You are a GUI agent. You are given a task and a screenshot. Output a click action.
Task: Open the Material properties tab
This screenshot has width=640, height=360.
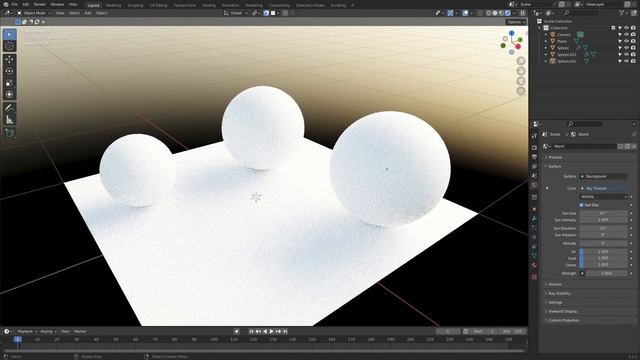(x=534, y=265)
